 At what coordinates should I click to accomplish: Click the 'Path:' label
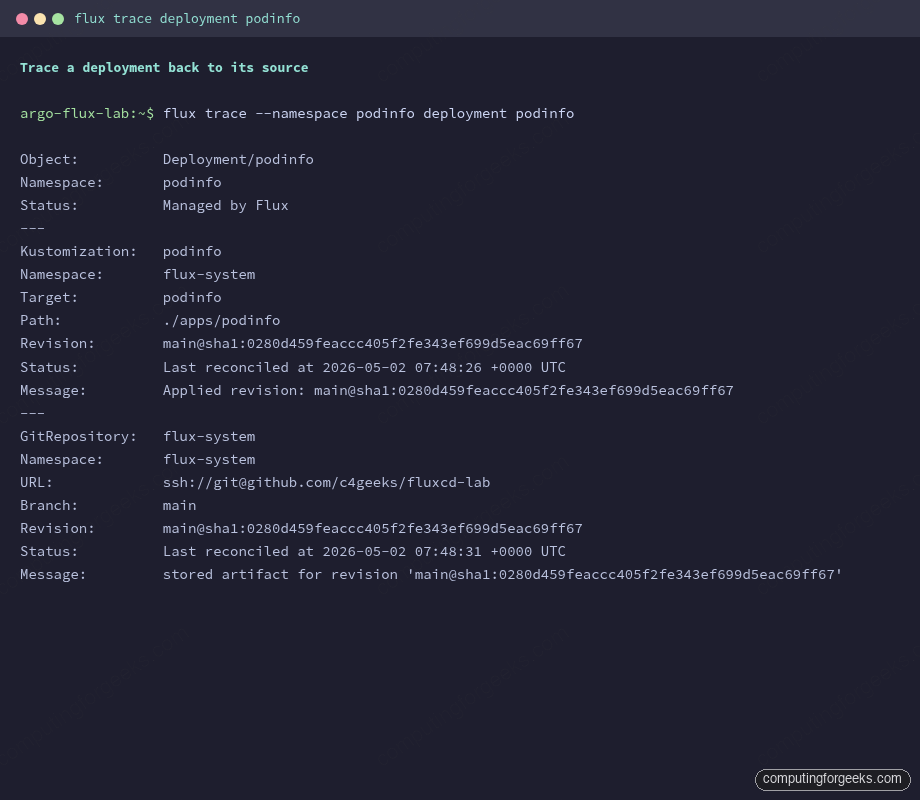tap(40, 320)
